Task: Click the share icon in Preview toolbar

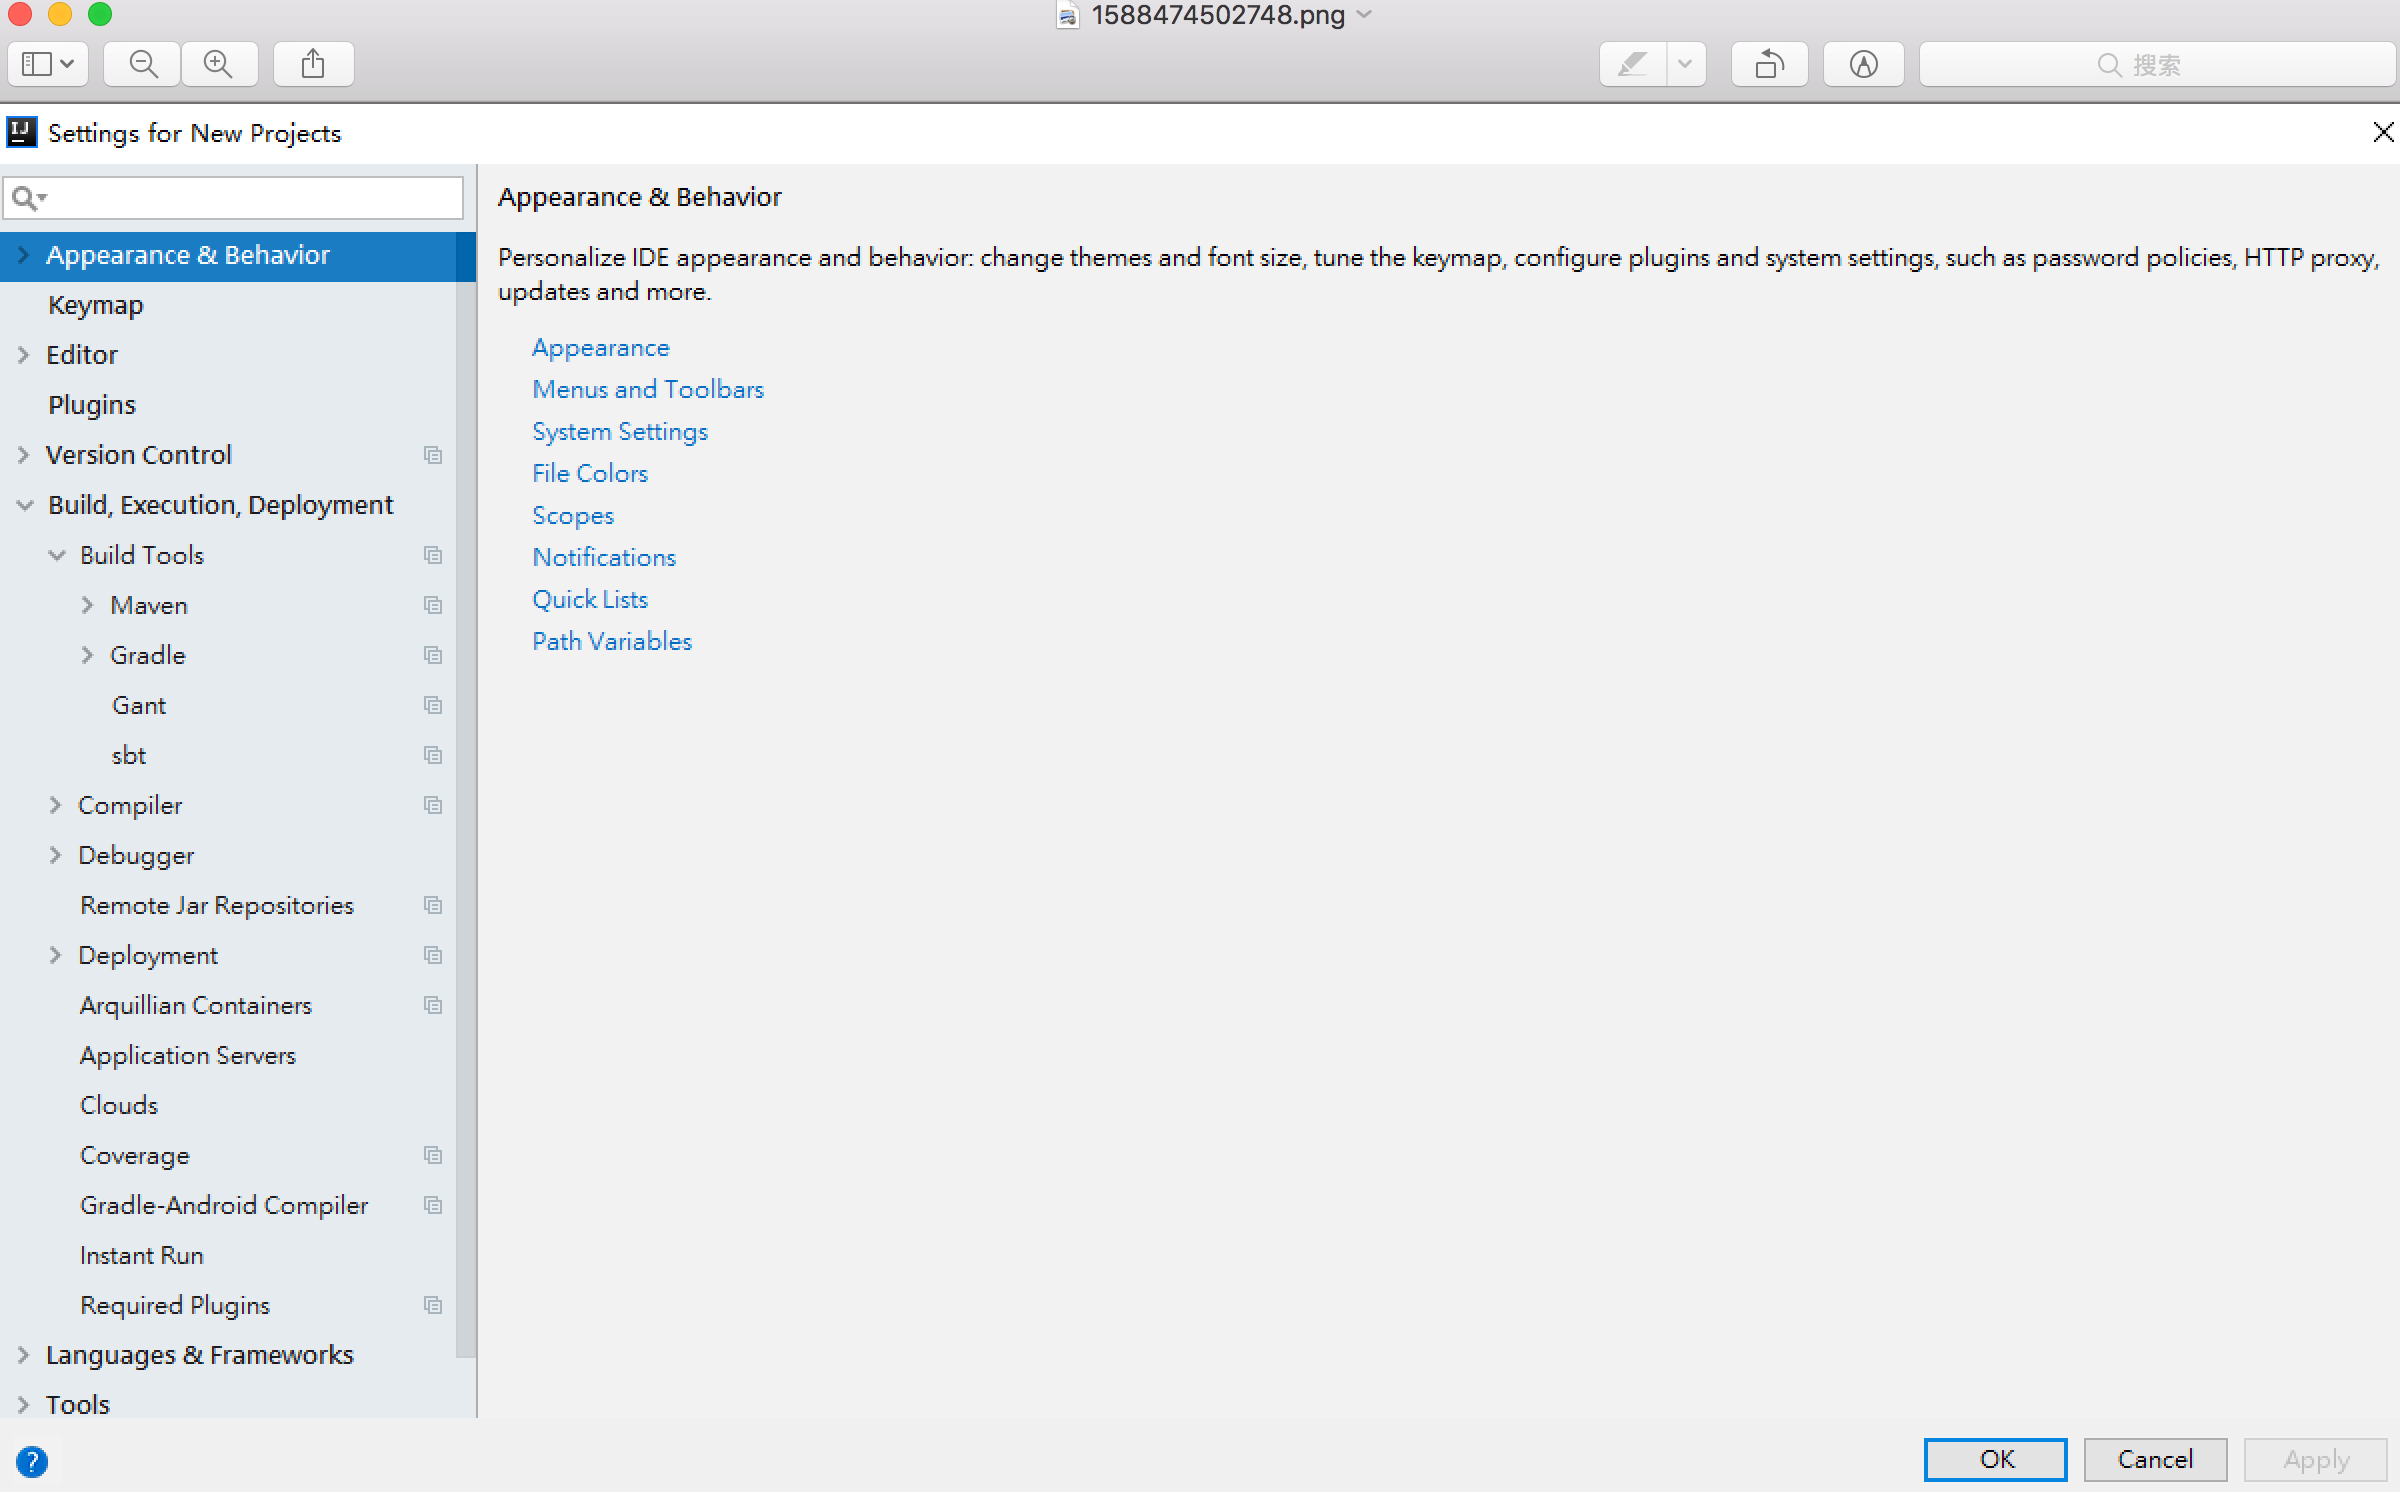Action: coord(313,65)
